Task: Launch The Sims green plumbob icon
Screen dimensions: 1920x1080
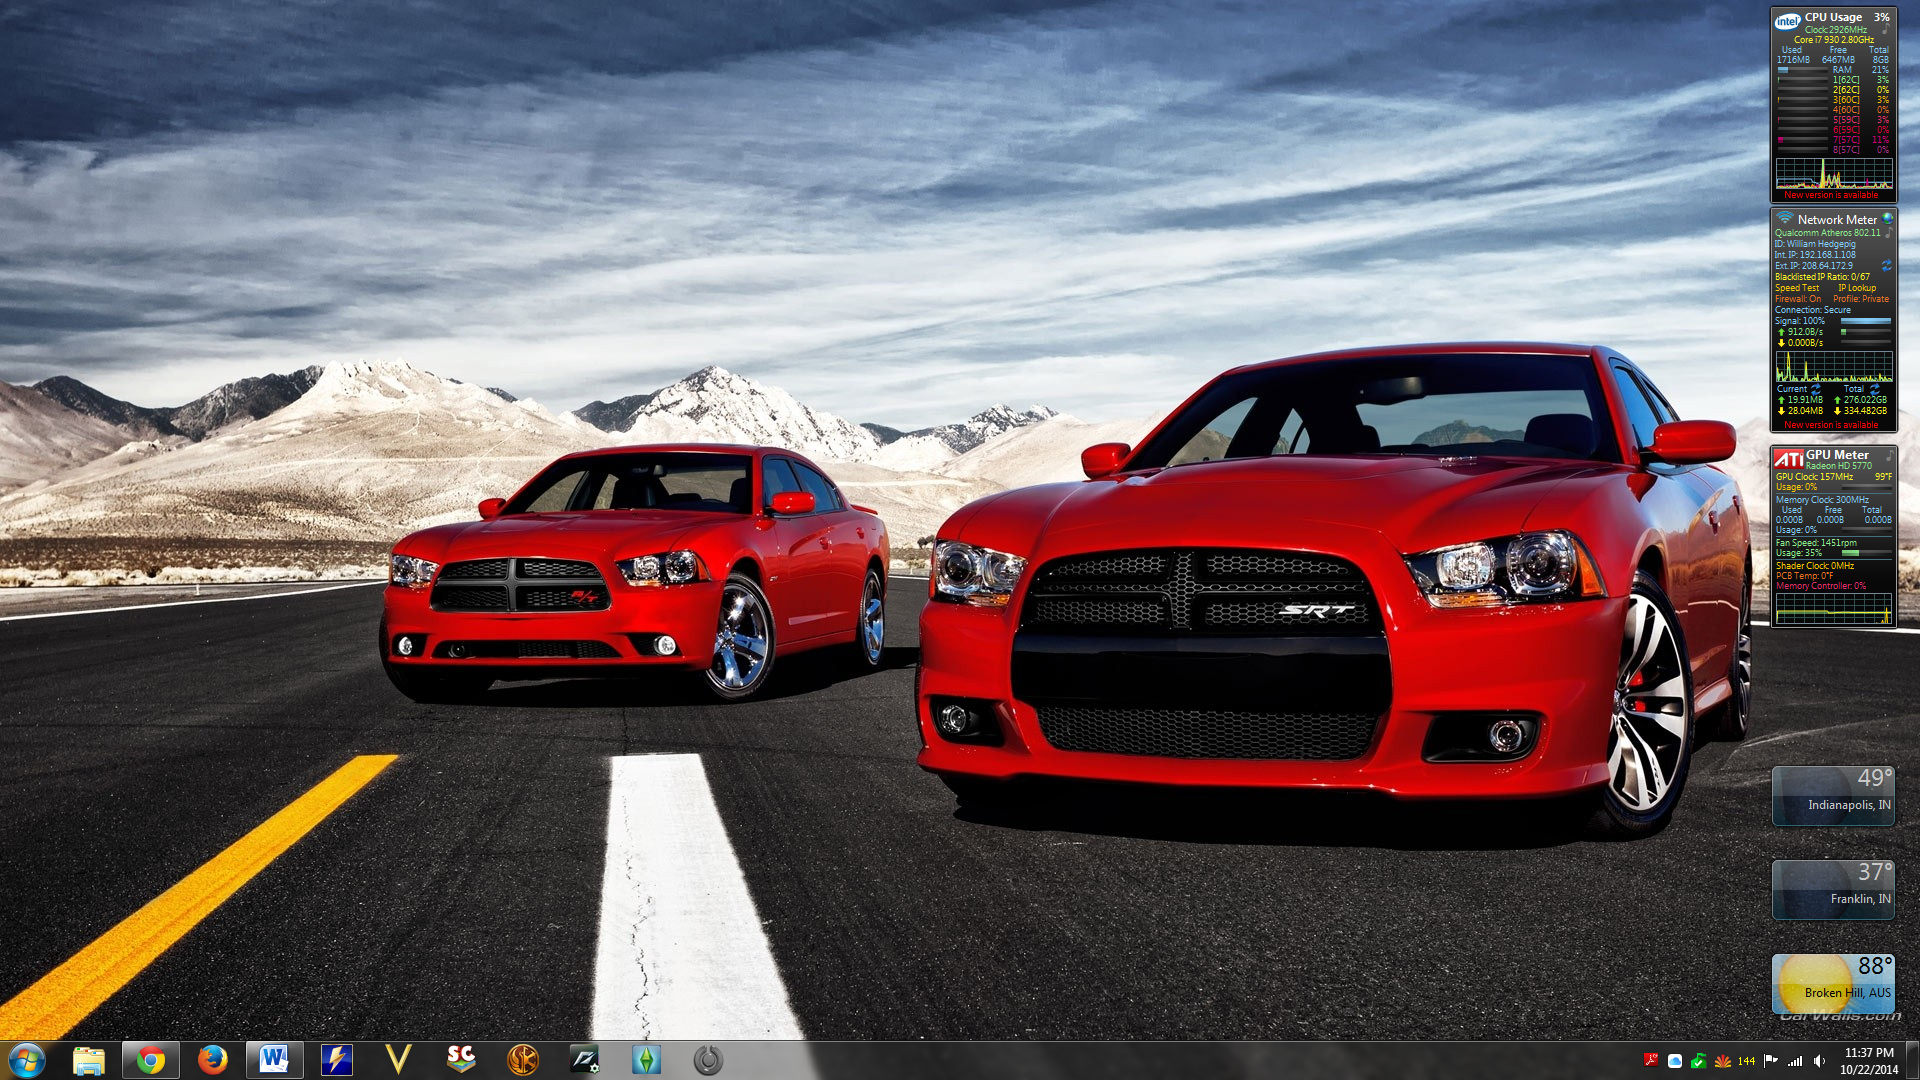Action: tap(646, 1059)
